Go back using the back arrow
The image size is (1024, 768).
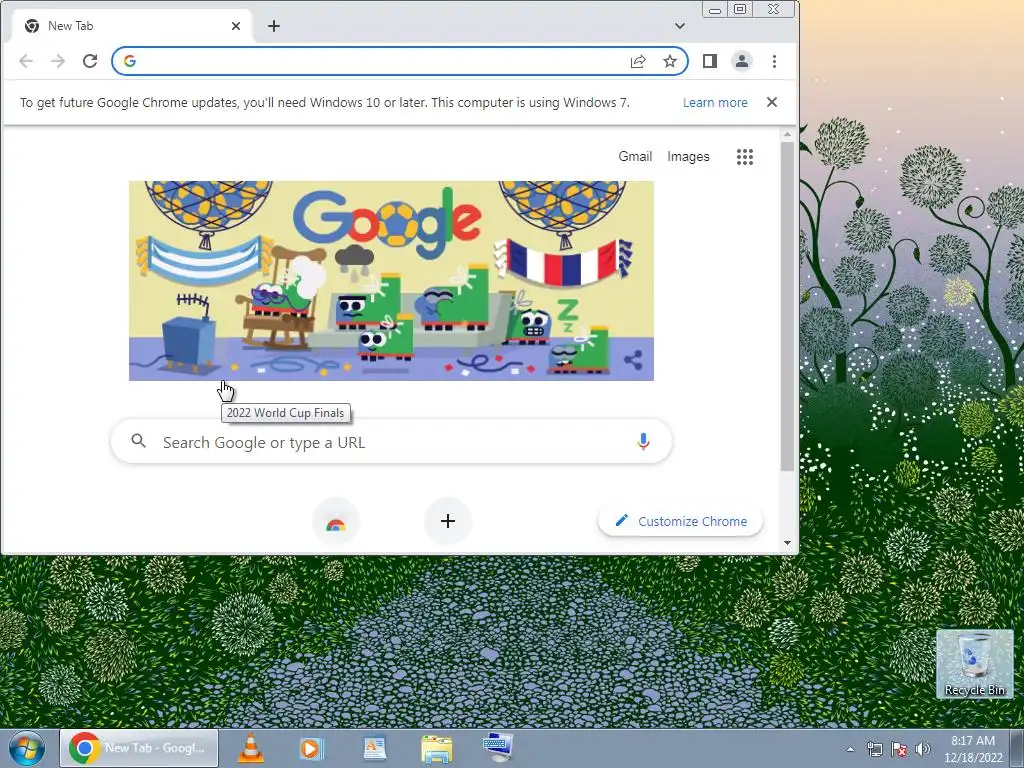point(26,61)
